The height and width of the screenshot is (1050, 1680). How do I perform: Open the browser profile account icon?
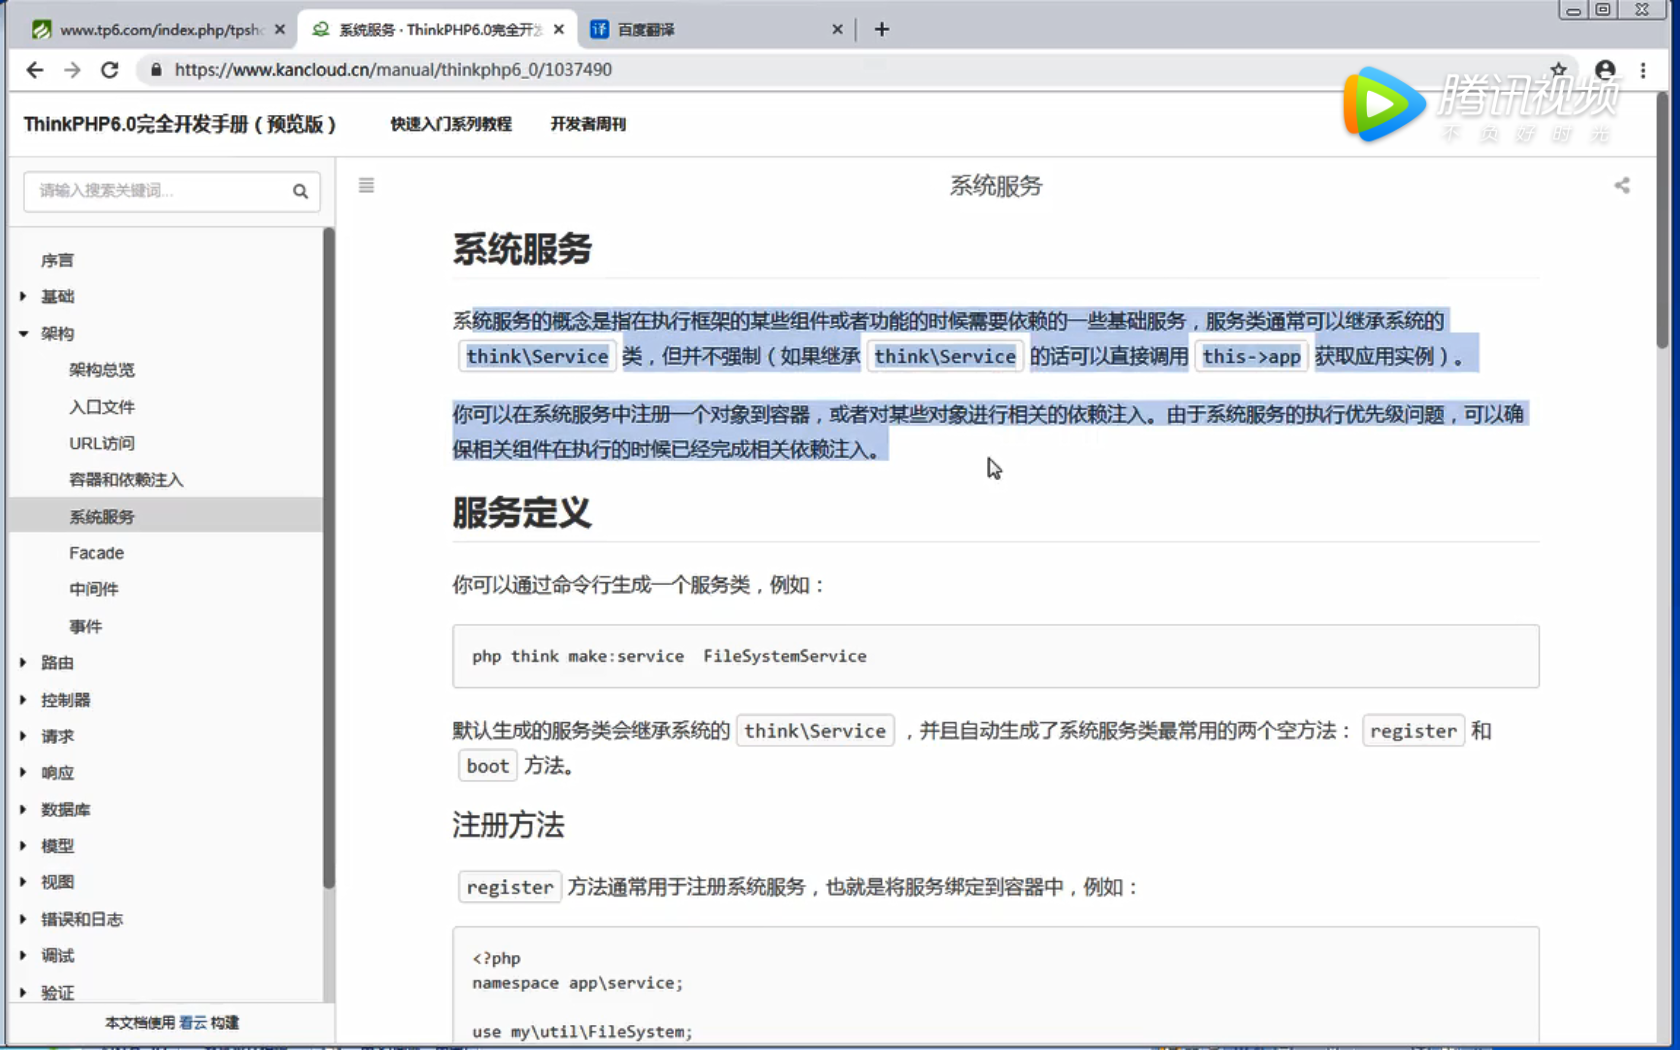click(x=1605, y=70)
